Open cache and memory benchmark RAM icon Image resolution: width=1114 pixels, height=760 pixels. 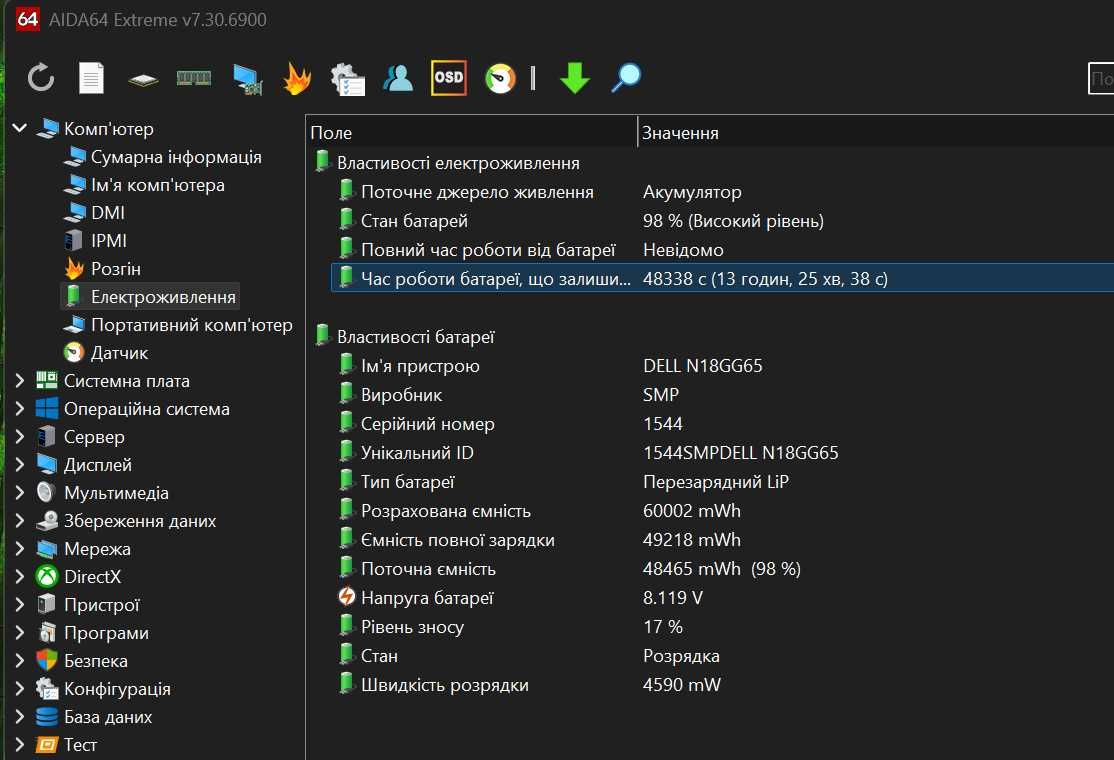[x=194, y=78]
